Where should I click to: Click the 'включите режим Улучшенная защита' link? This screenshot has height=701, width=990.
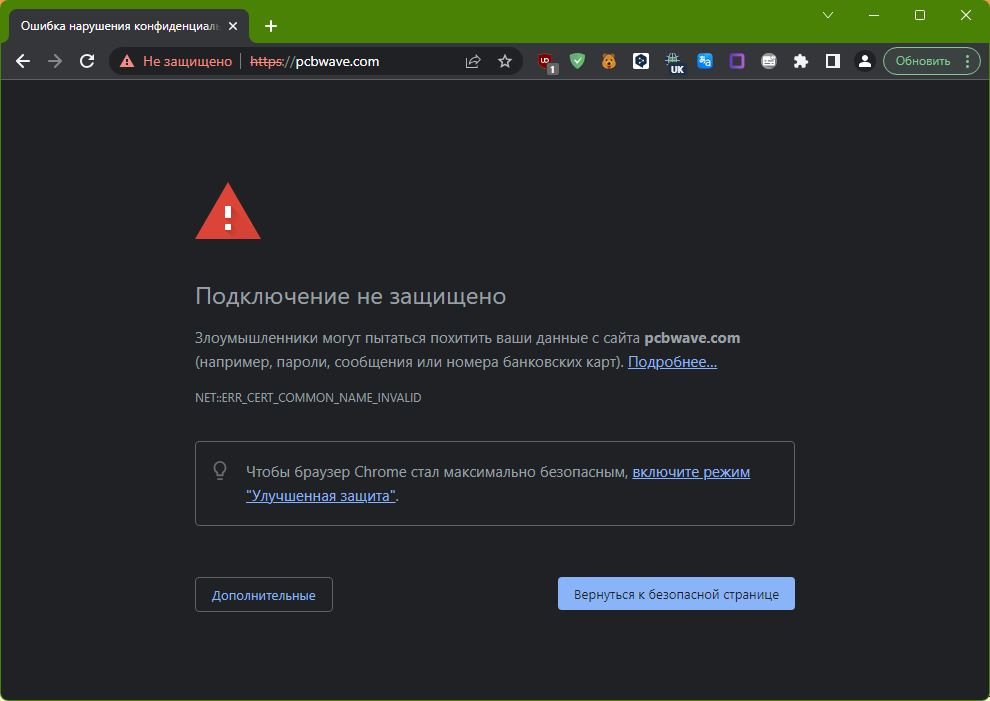[690, 472]
